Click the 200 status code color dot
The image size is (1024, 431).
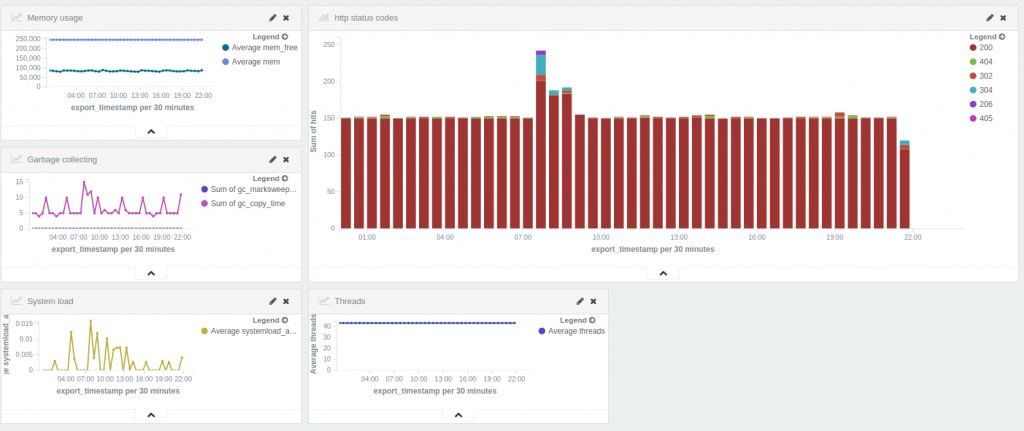pos(973,47)
